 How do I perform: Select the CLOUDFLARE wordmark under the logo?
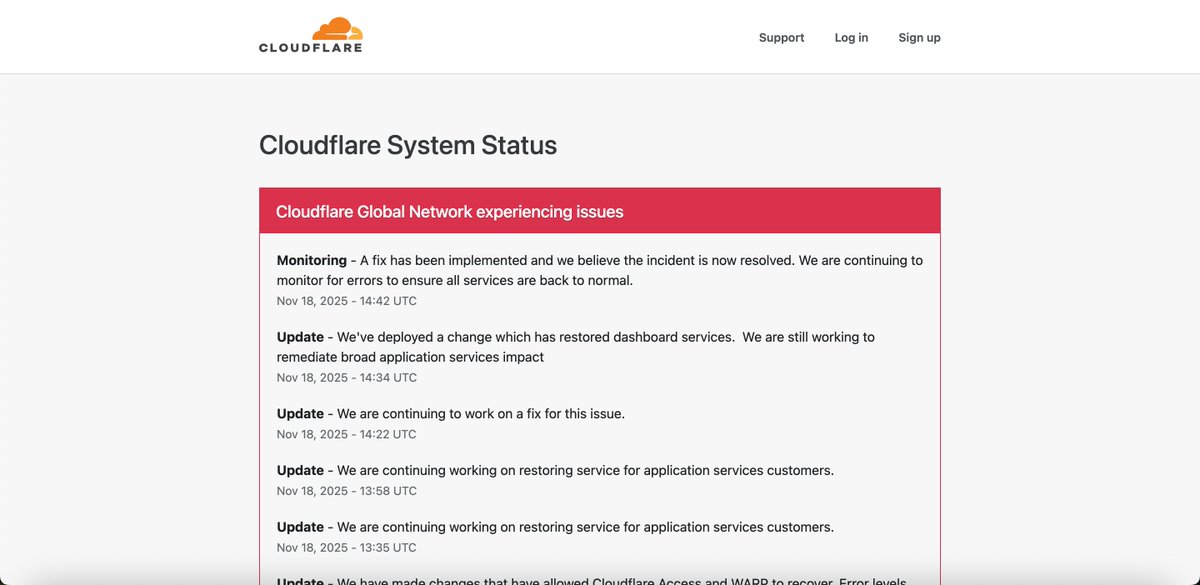click(310, 45)
